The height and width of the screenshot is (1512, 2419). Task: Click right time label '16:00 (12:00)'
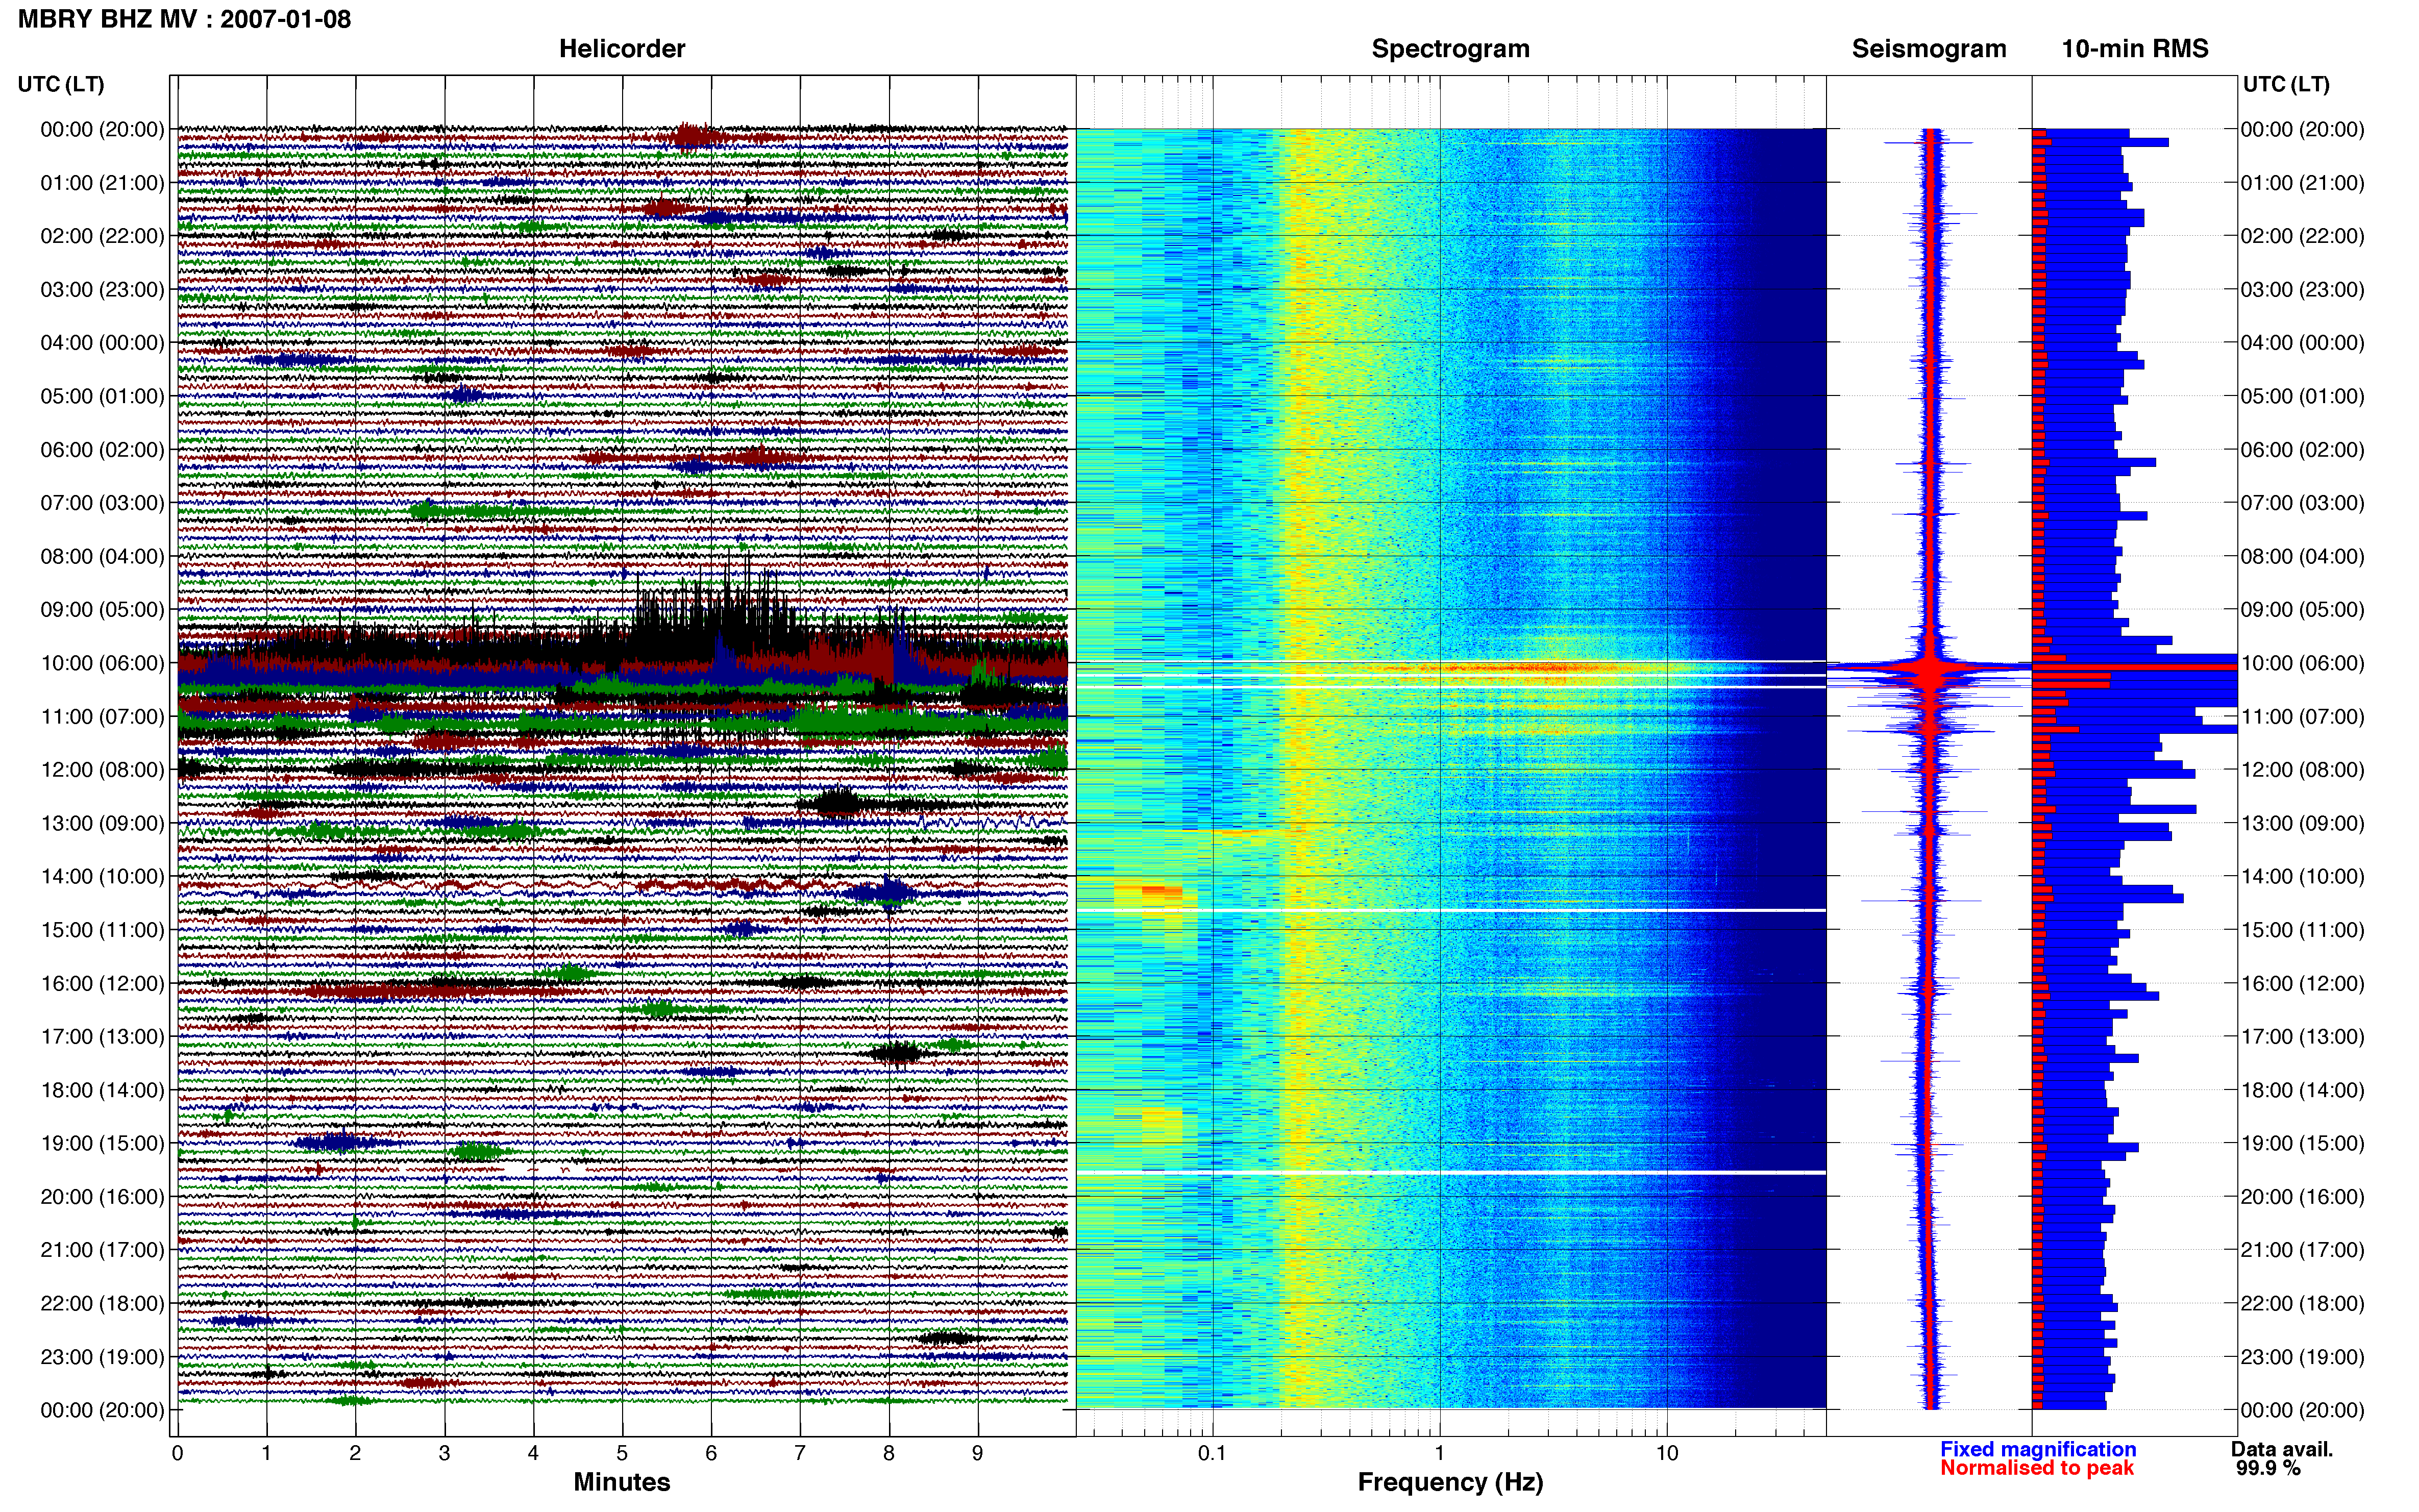pos(2302,983)
